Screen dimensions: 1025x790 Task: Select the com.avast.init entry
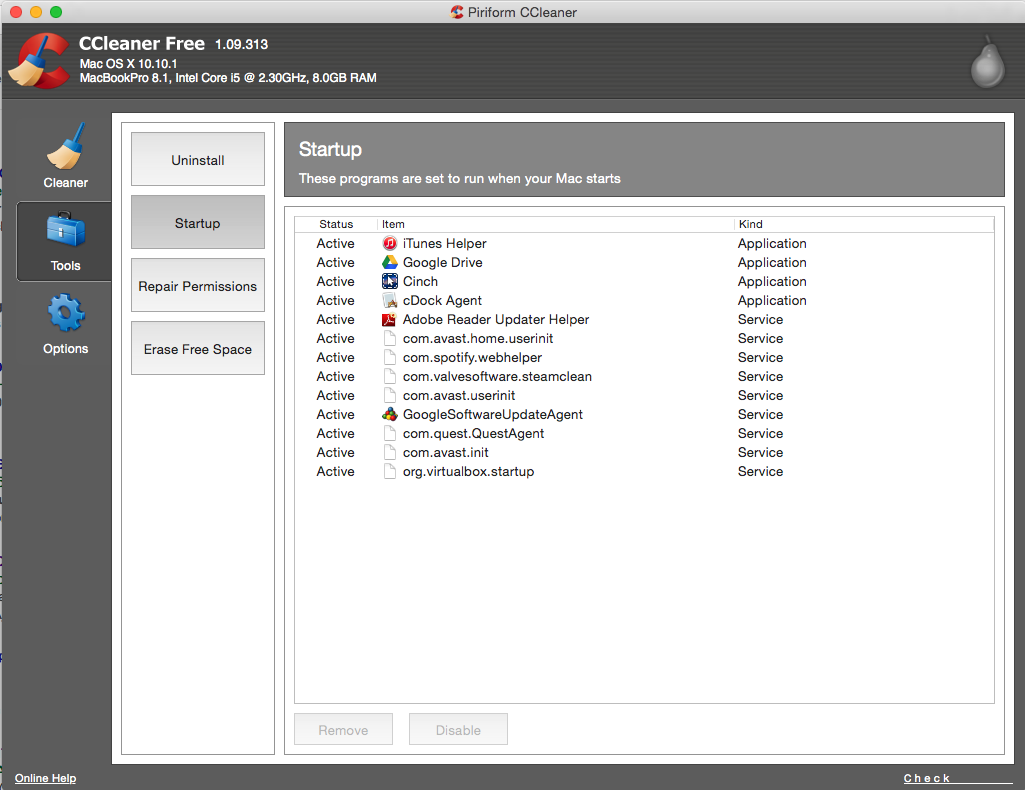click(x=644, y=452)
